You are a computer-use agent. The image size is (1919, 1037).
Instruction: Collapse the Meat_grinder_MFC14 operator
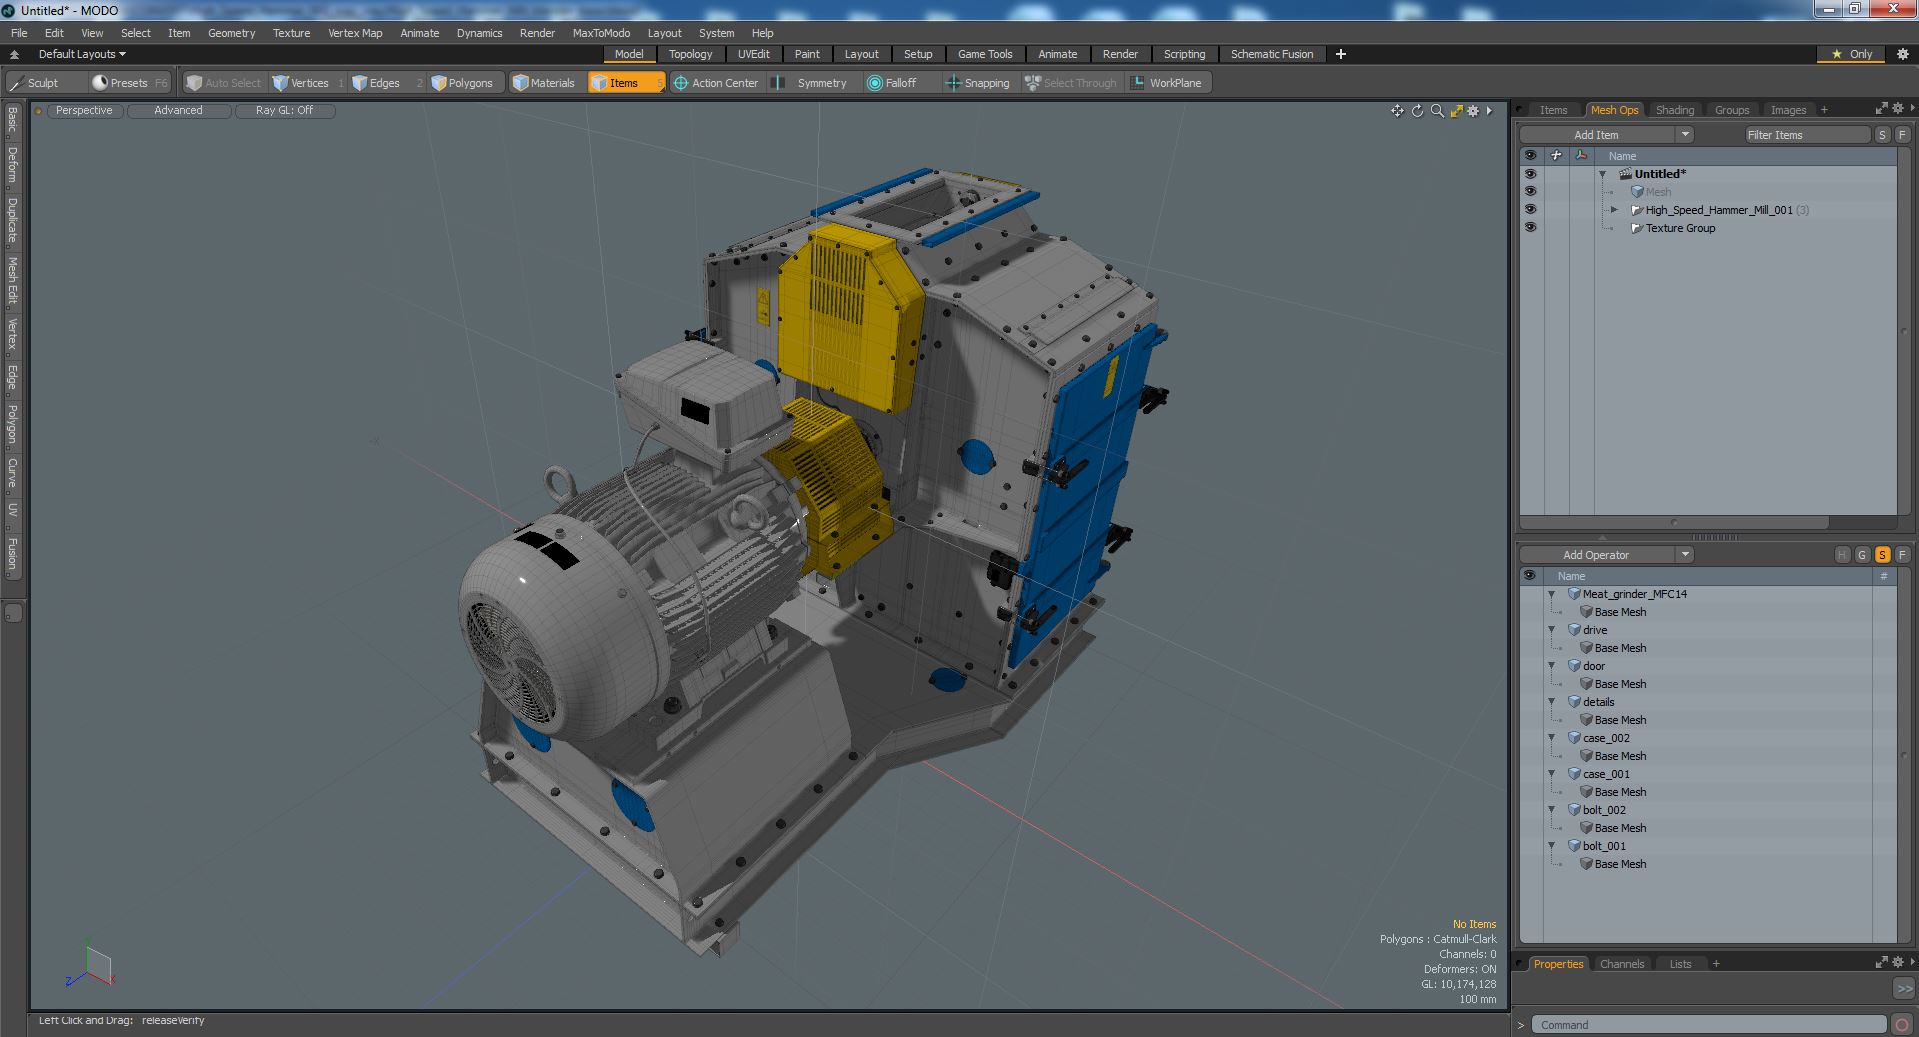[x=1552, y=594]
